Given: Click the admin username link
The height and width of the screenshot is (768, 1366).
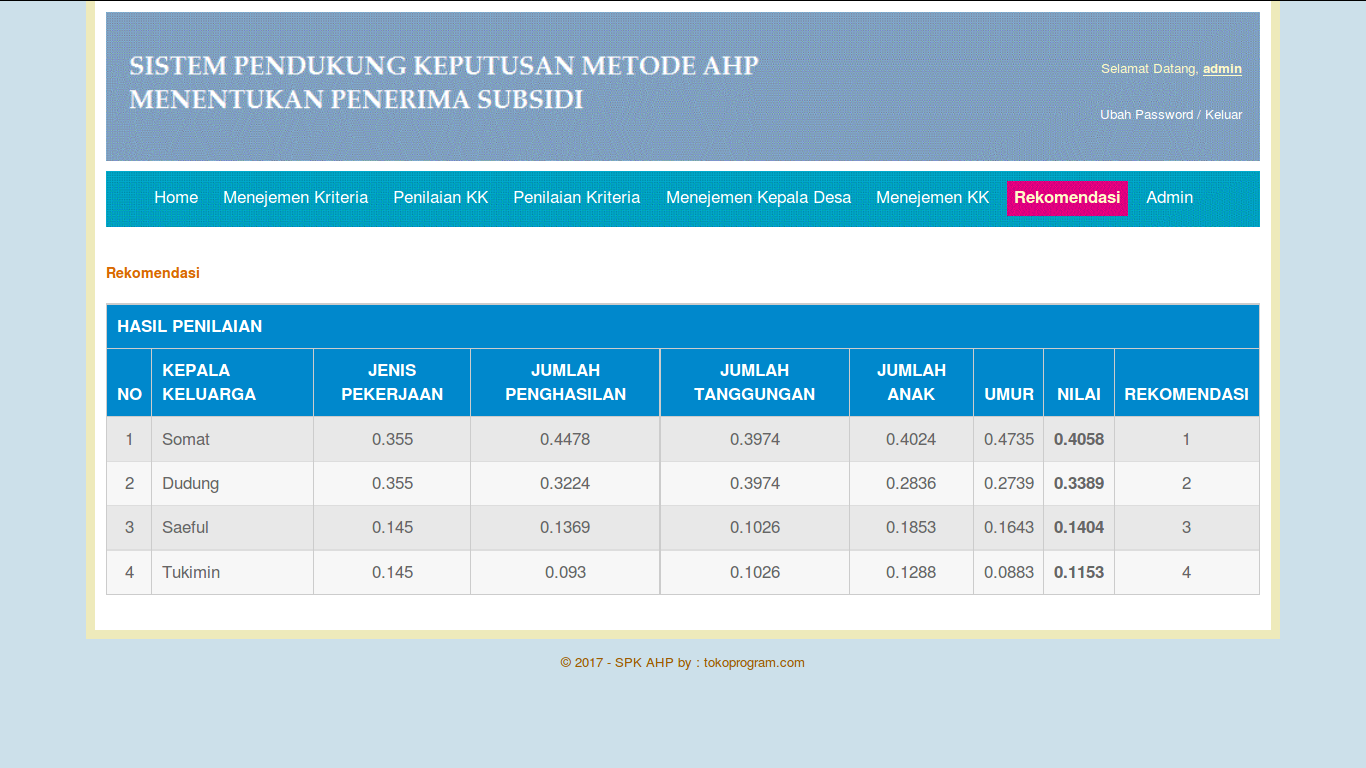Looking at the screenshot, I should click(1222, 69).
